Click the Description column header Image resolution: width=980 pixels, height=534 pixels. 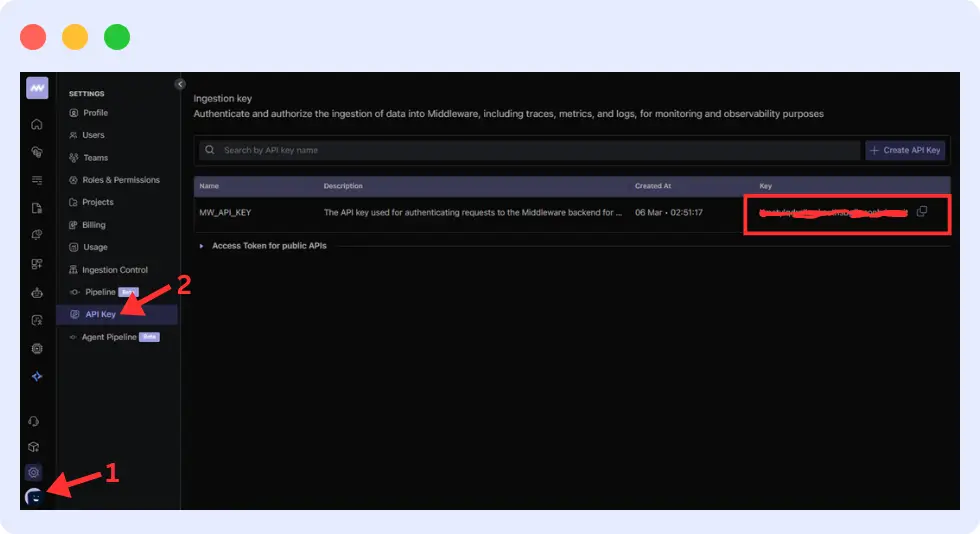(342, 186)
